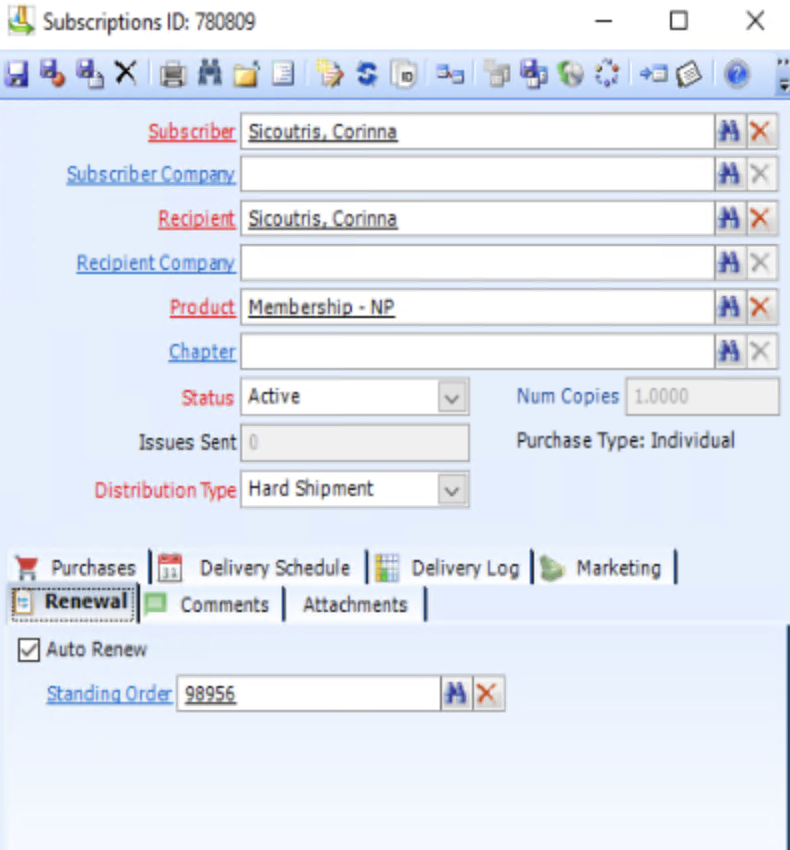Image resolution: width=790 pixels, height=850 pixels.
Task: Expand the Status dropdown
Action: click(453, 397)
